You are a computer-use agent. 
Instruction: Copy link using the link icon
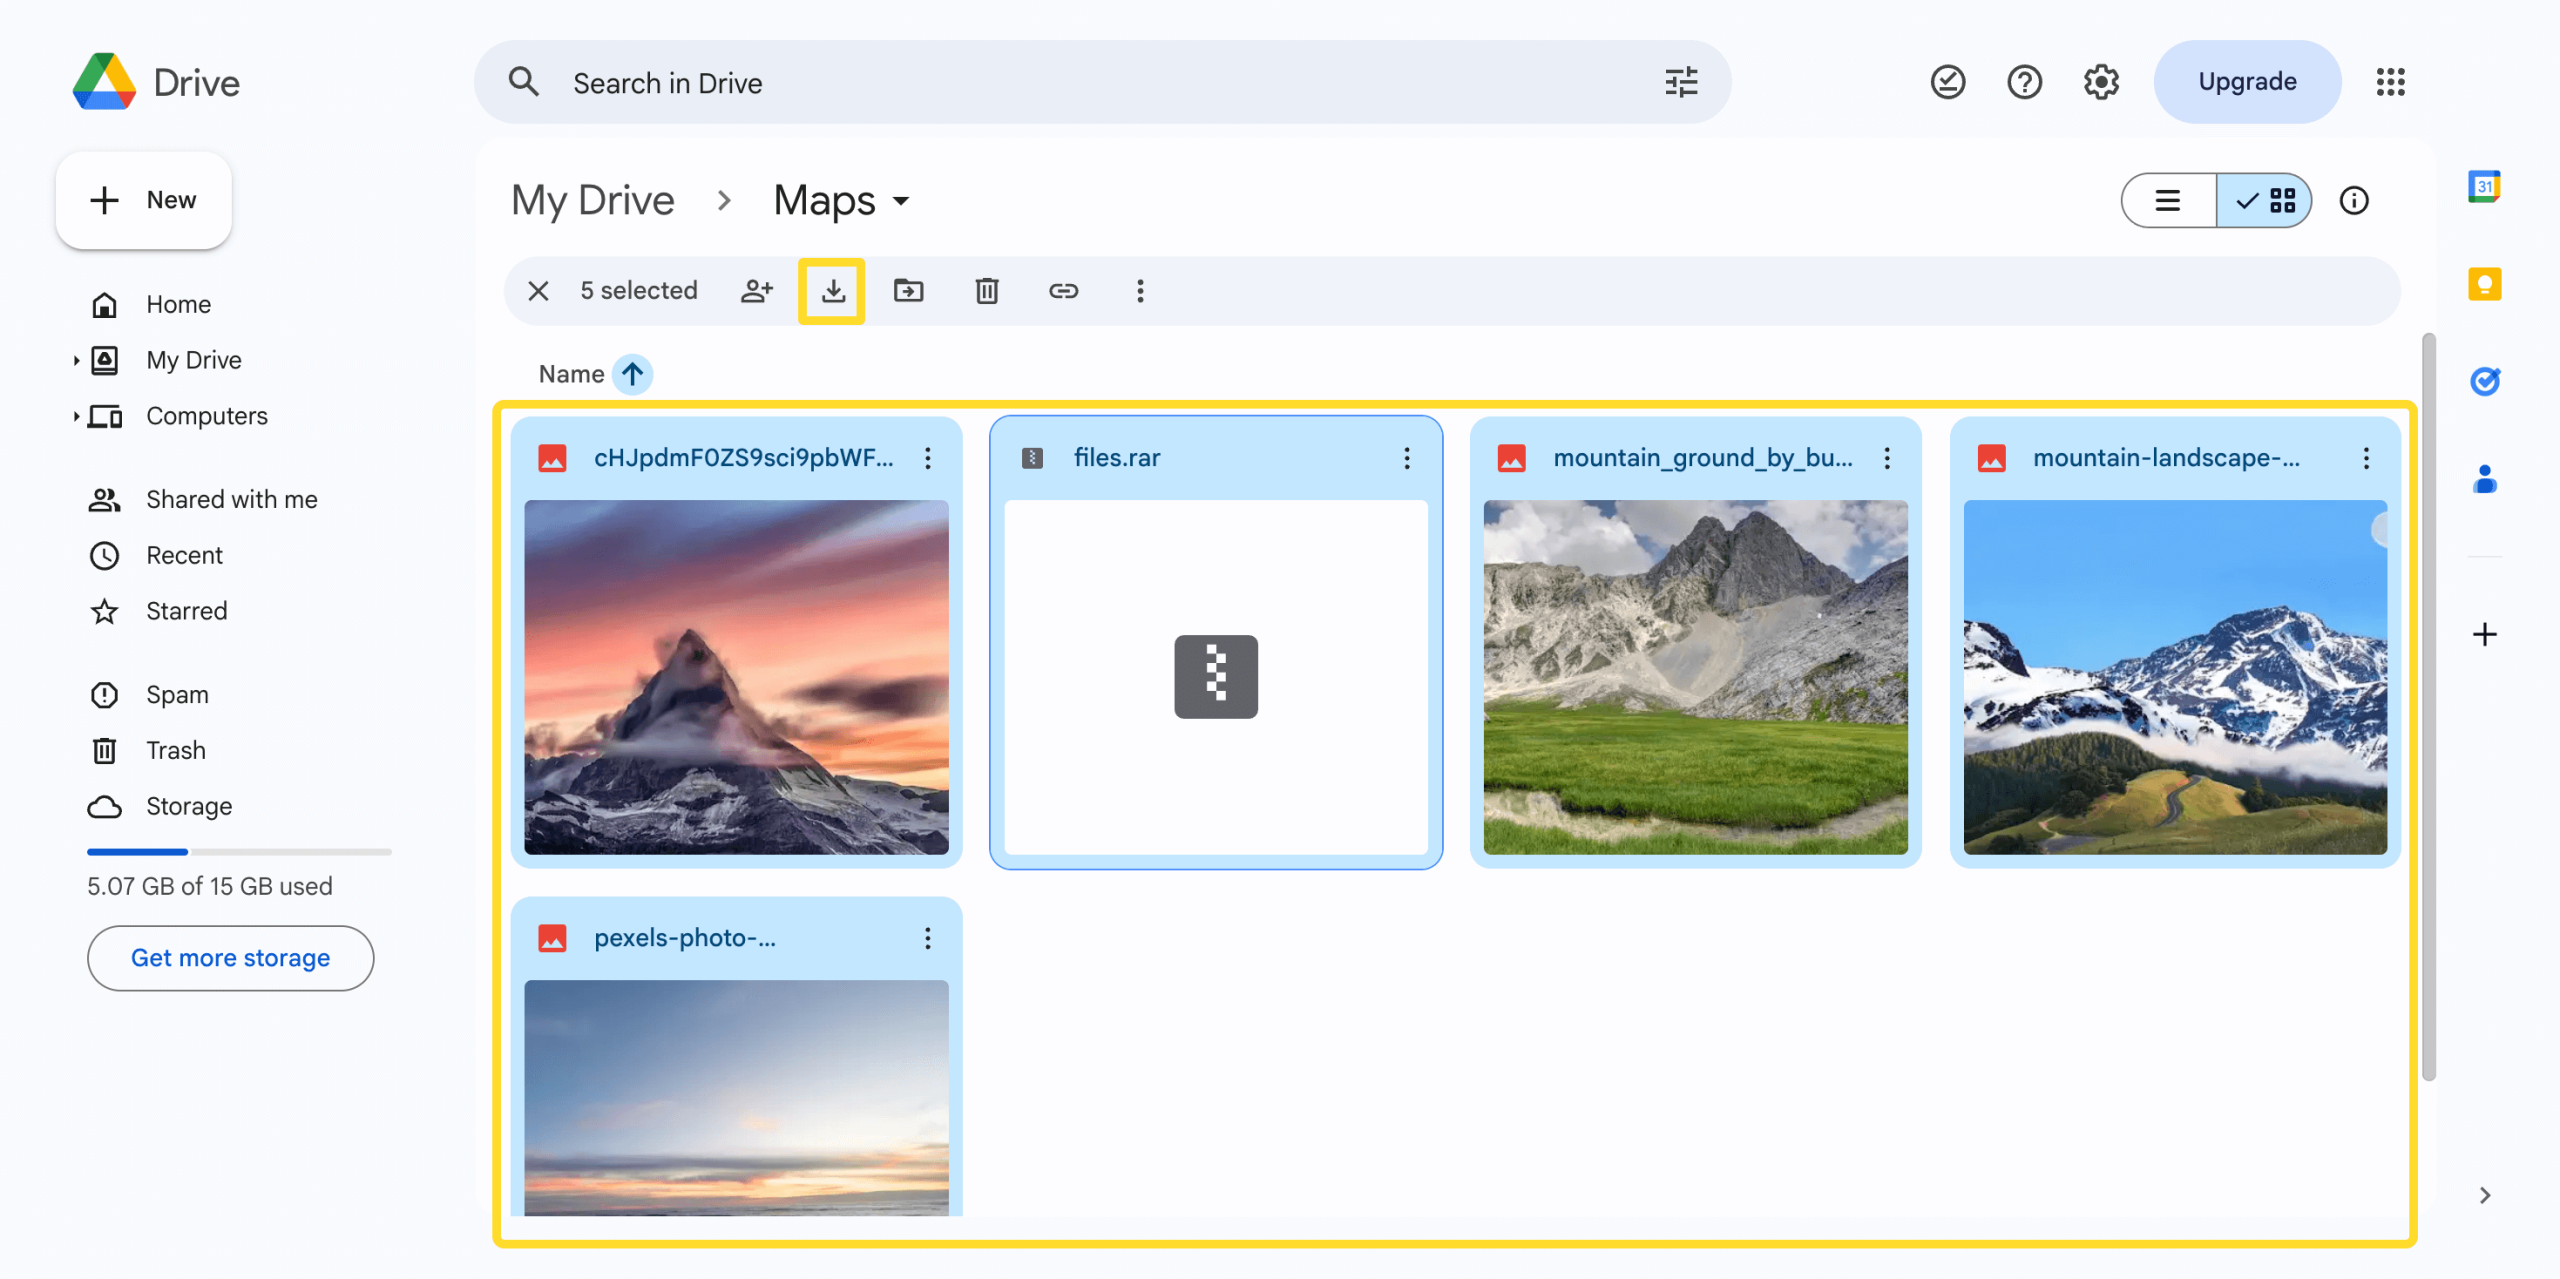[x=1063, y=291]
